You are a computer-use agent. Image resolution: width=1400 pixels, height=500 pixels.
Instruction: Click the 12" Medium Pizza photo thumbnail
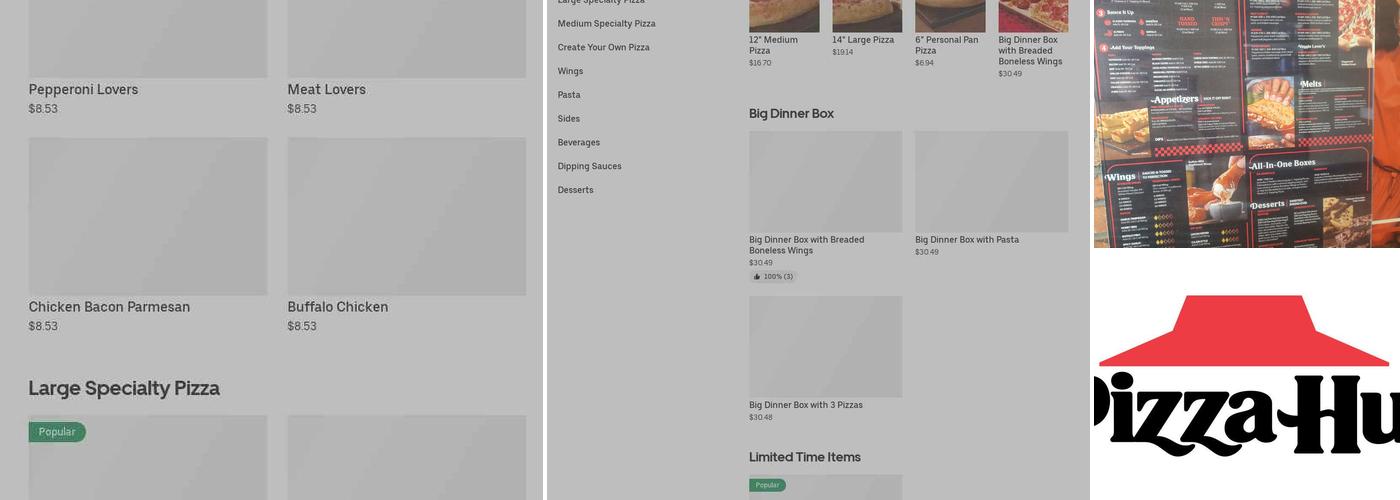click(784, 16)
